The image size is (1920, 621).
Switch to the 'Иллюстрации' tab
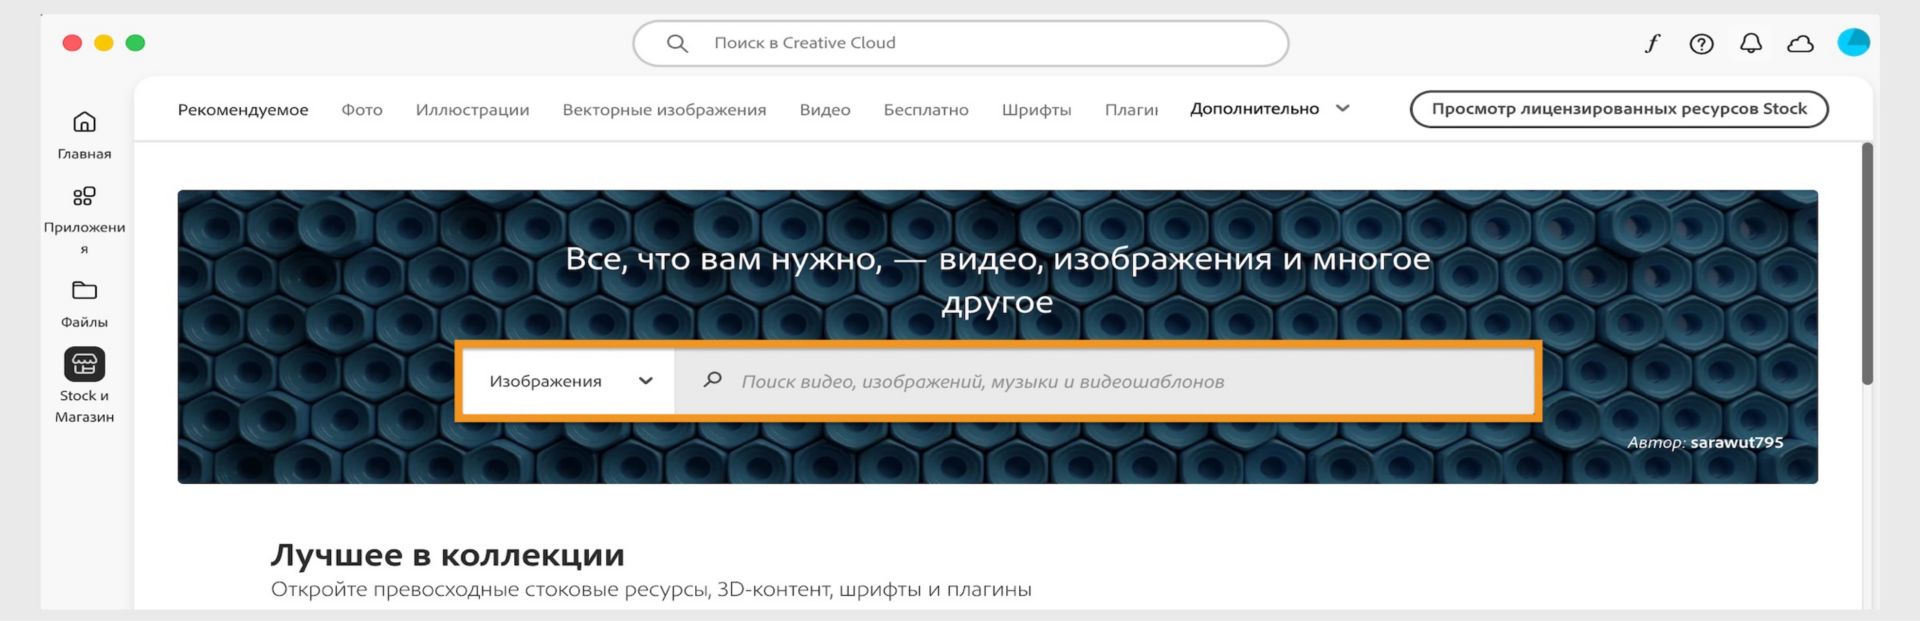[x=472, y=110]
